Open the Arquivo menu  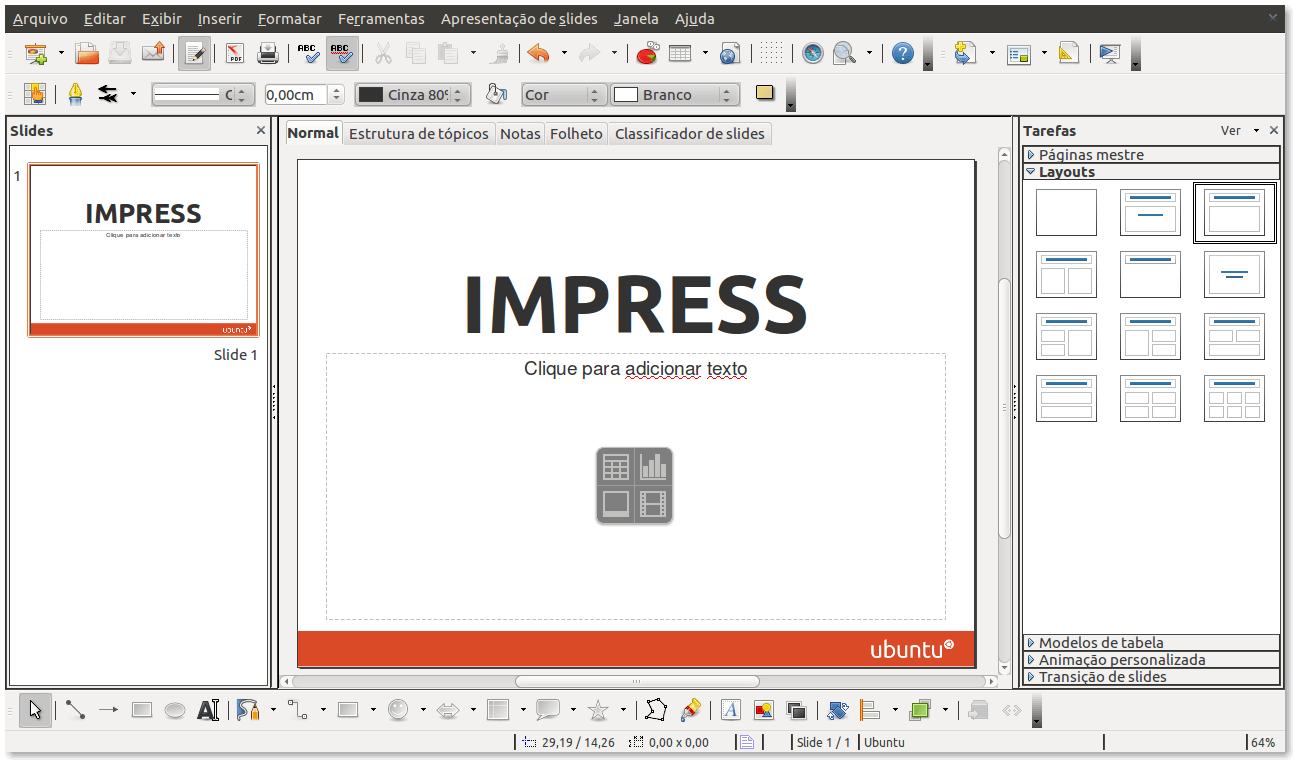coord(40,19)
